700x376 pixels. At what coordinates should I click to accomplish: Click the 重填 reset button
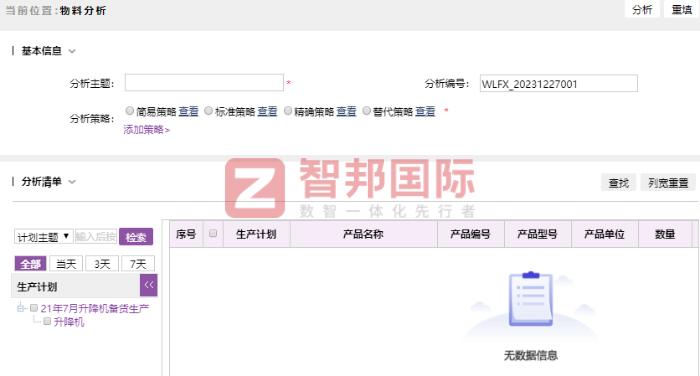tap(681, 9)
